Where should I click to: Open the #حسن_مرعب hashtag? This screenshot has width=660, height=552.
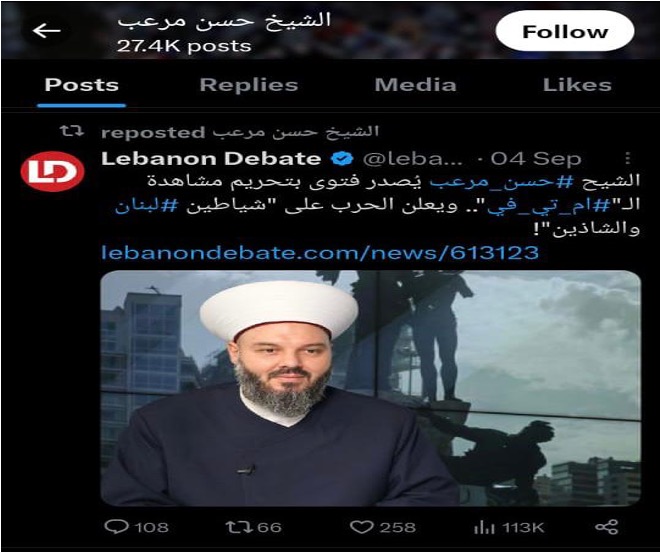click(x=501, y=181)
